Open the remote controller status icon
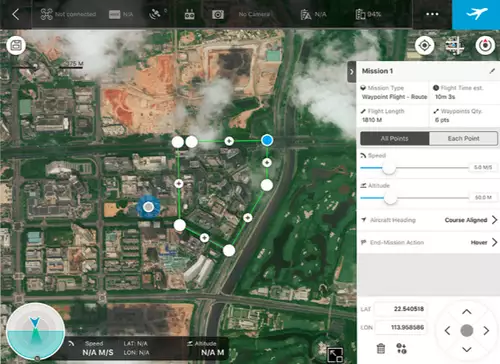This screenshot has height=364, width=500. pyautogui.click(x=190, y=14)
